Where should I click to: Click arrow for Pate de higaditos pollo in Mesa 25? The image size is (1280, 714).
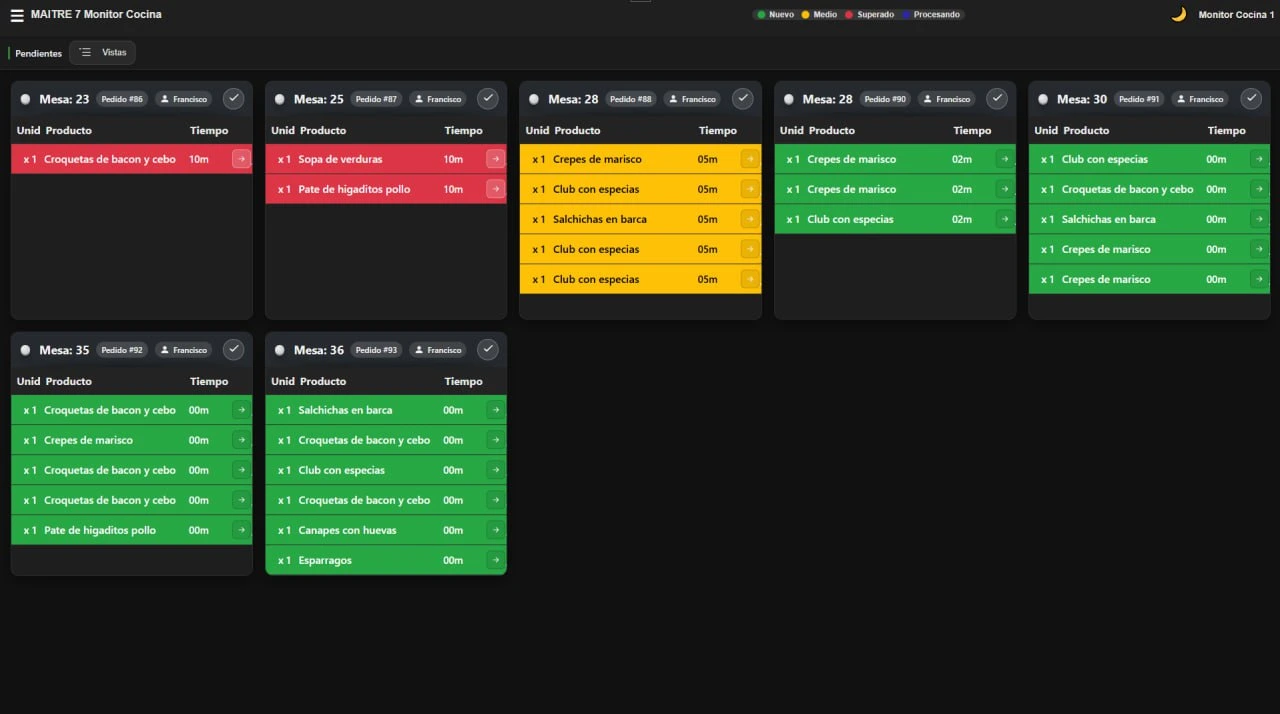(495, 189)
